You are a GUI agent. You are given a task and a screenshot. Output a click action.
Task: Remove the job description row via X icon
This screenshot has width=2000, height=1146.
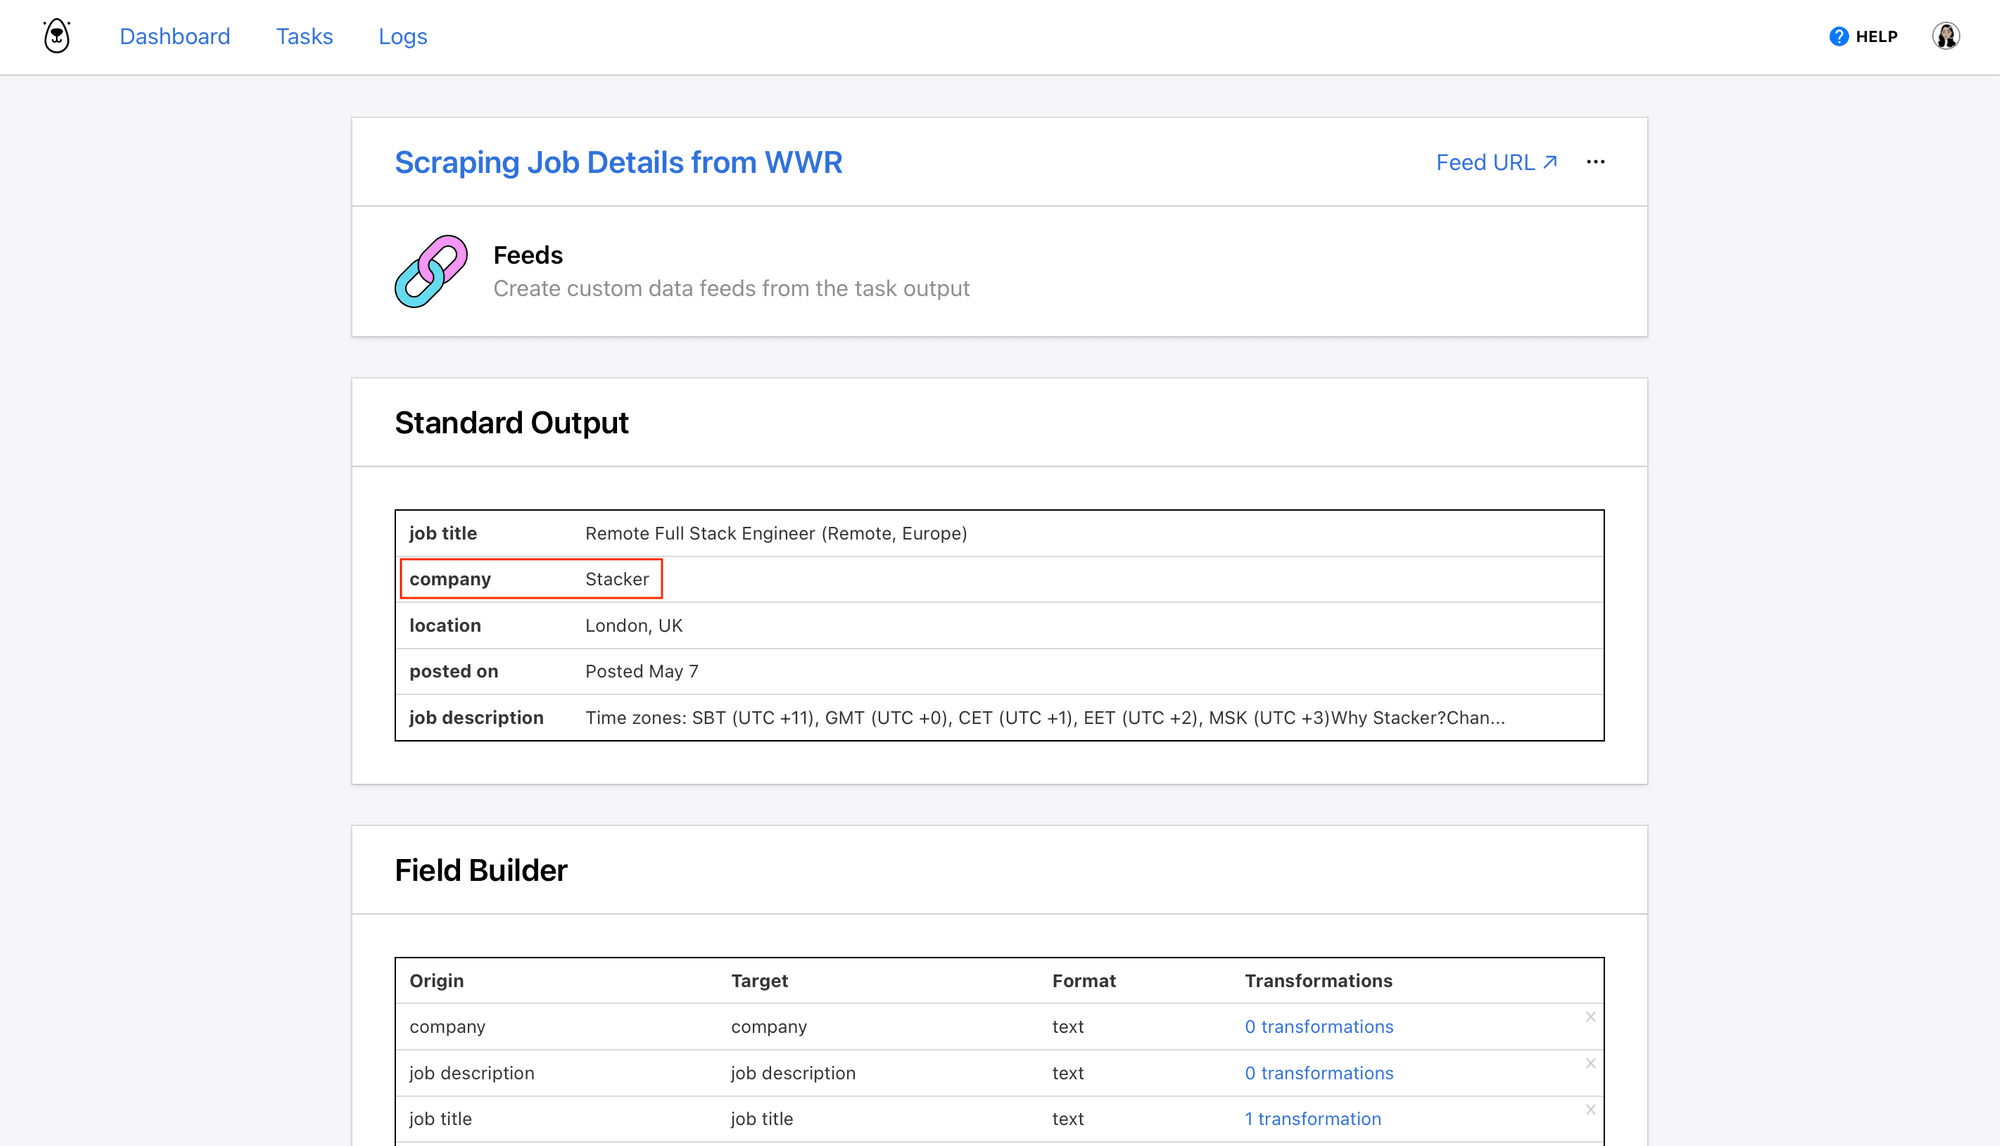point(1590,1063)
